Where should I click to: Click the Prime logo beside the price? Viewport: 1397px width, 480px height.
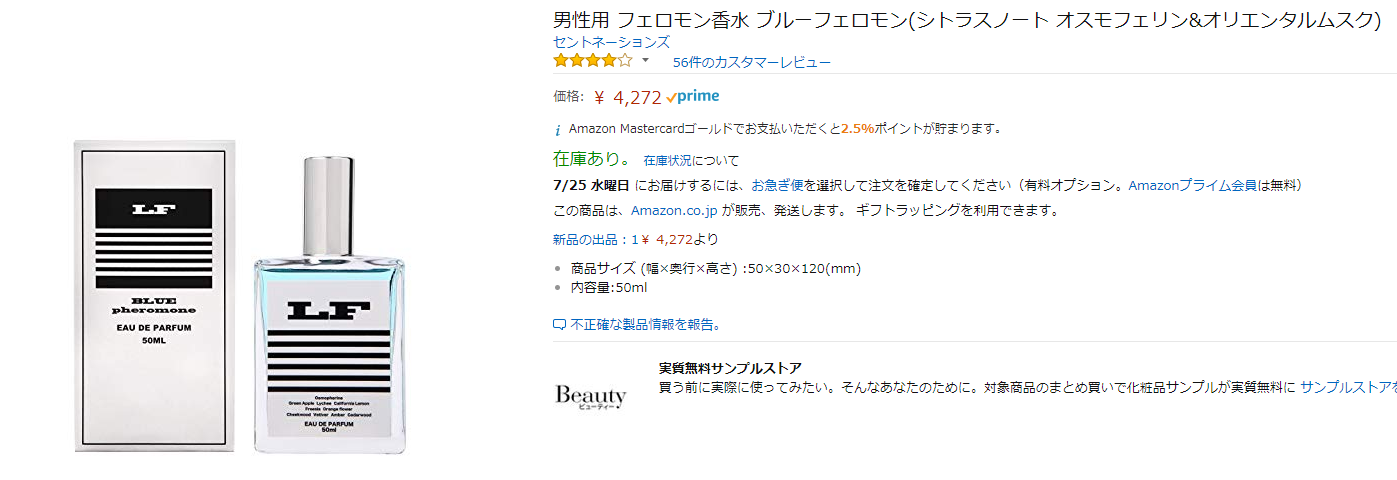tap(693, 96)
